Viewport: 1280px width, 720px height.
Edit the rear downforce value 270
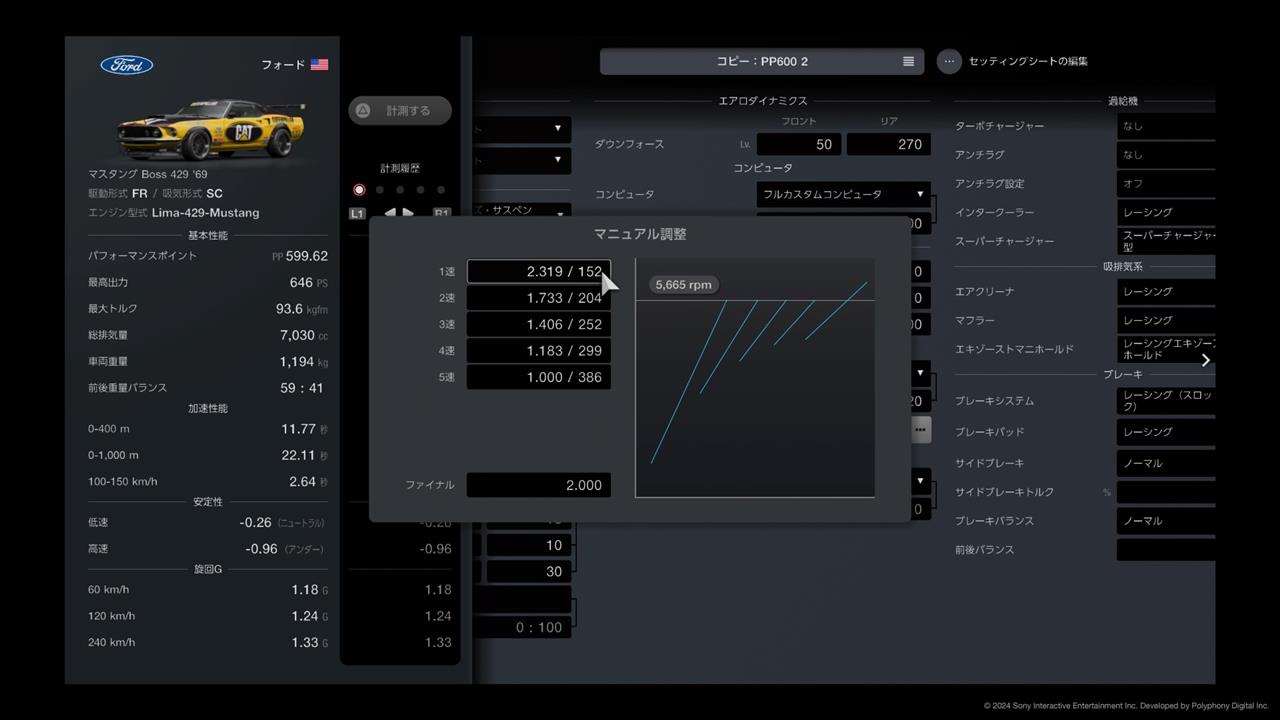888,144
